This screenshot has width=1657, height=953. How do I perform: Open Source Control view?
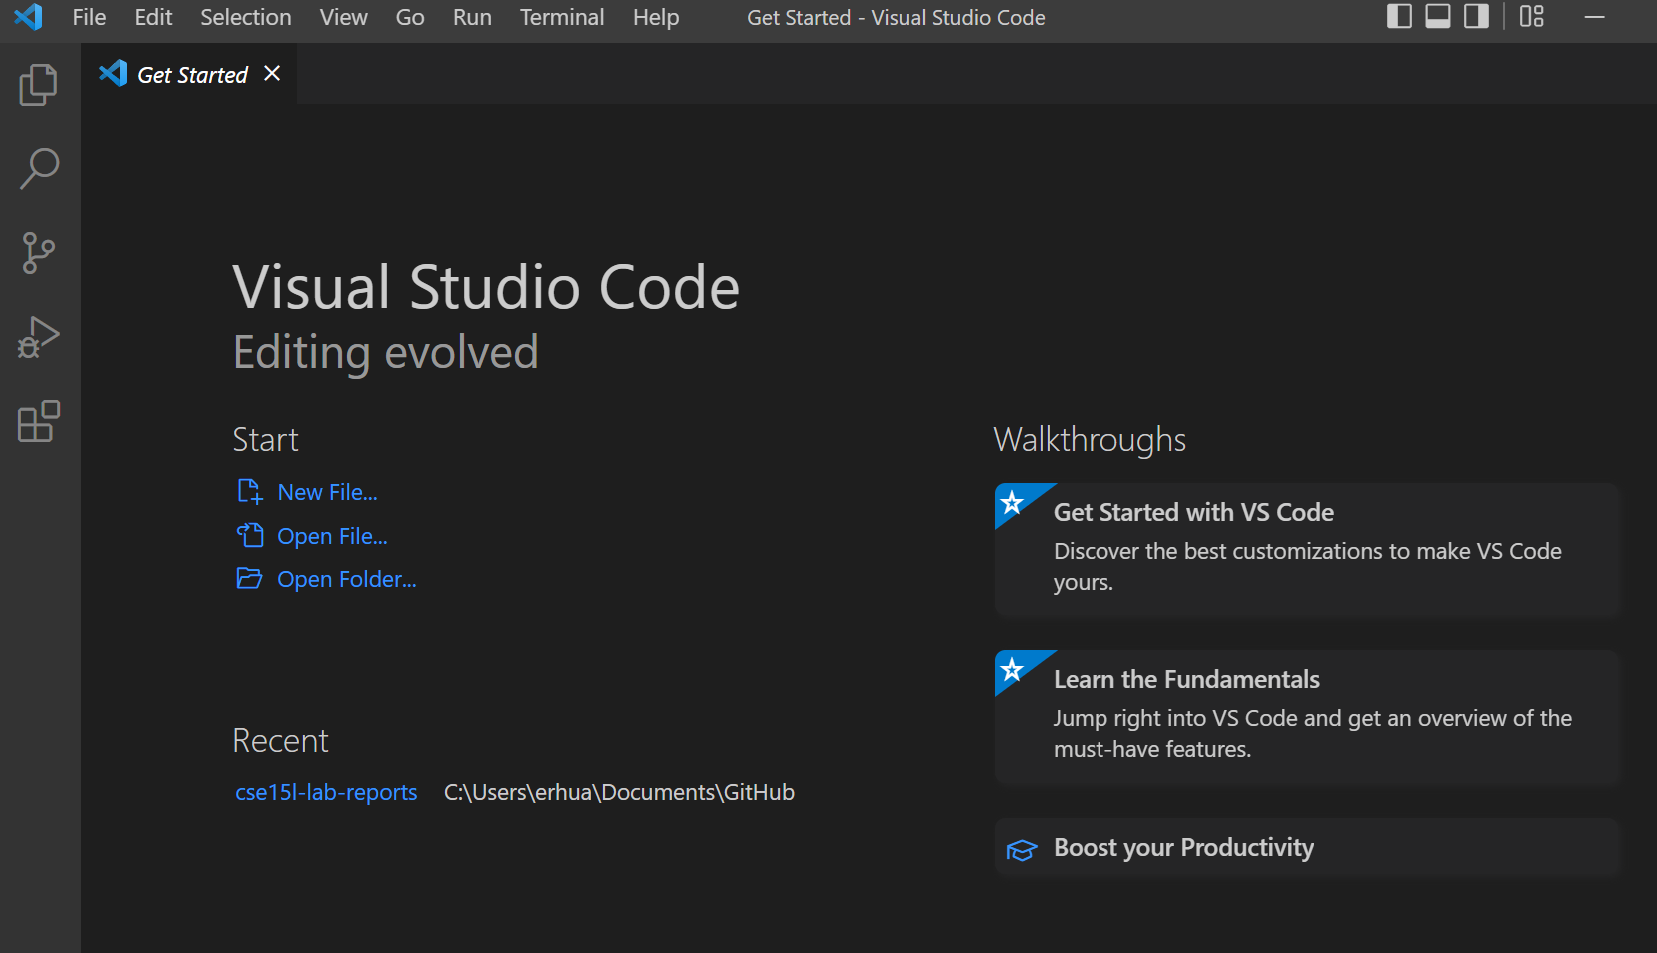coord(39,253)
